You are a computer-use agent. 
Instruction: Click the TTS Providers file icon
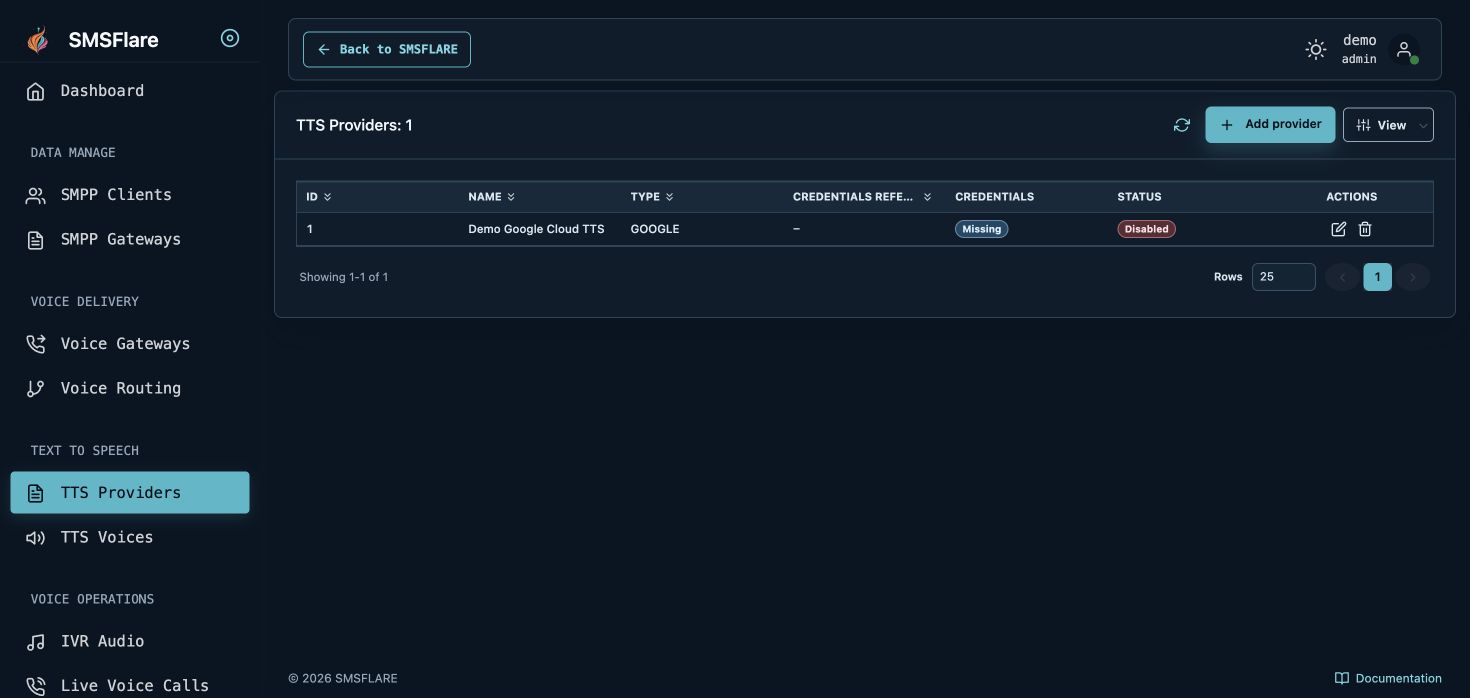click(x=36, y=493)
